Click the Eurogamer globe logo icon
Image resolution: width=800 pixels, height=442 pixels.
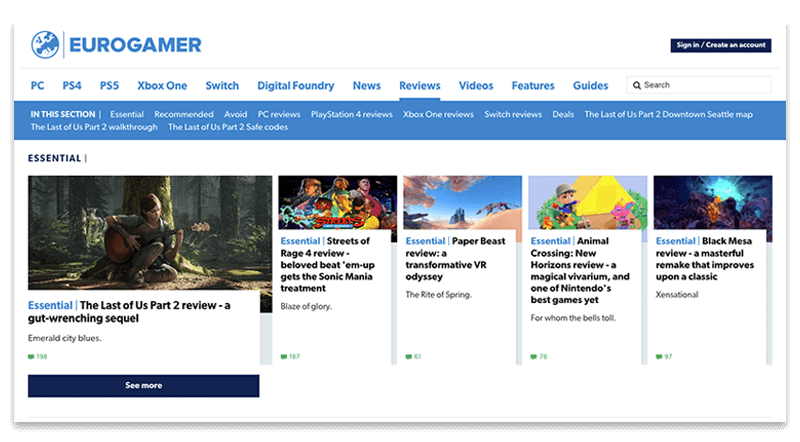click(45, 44)
